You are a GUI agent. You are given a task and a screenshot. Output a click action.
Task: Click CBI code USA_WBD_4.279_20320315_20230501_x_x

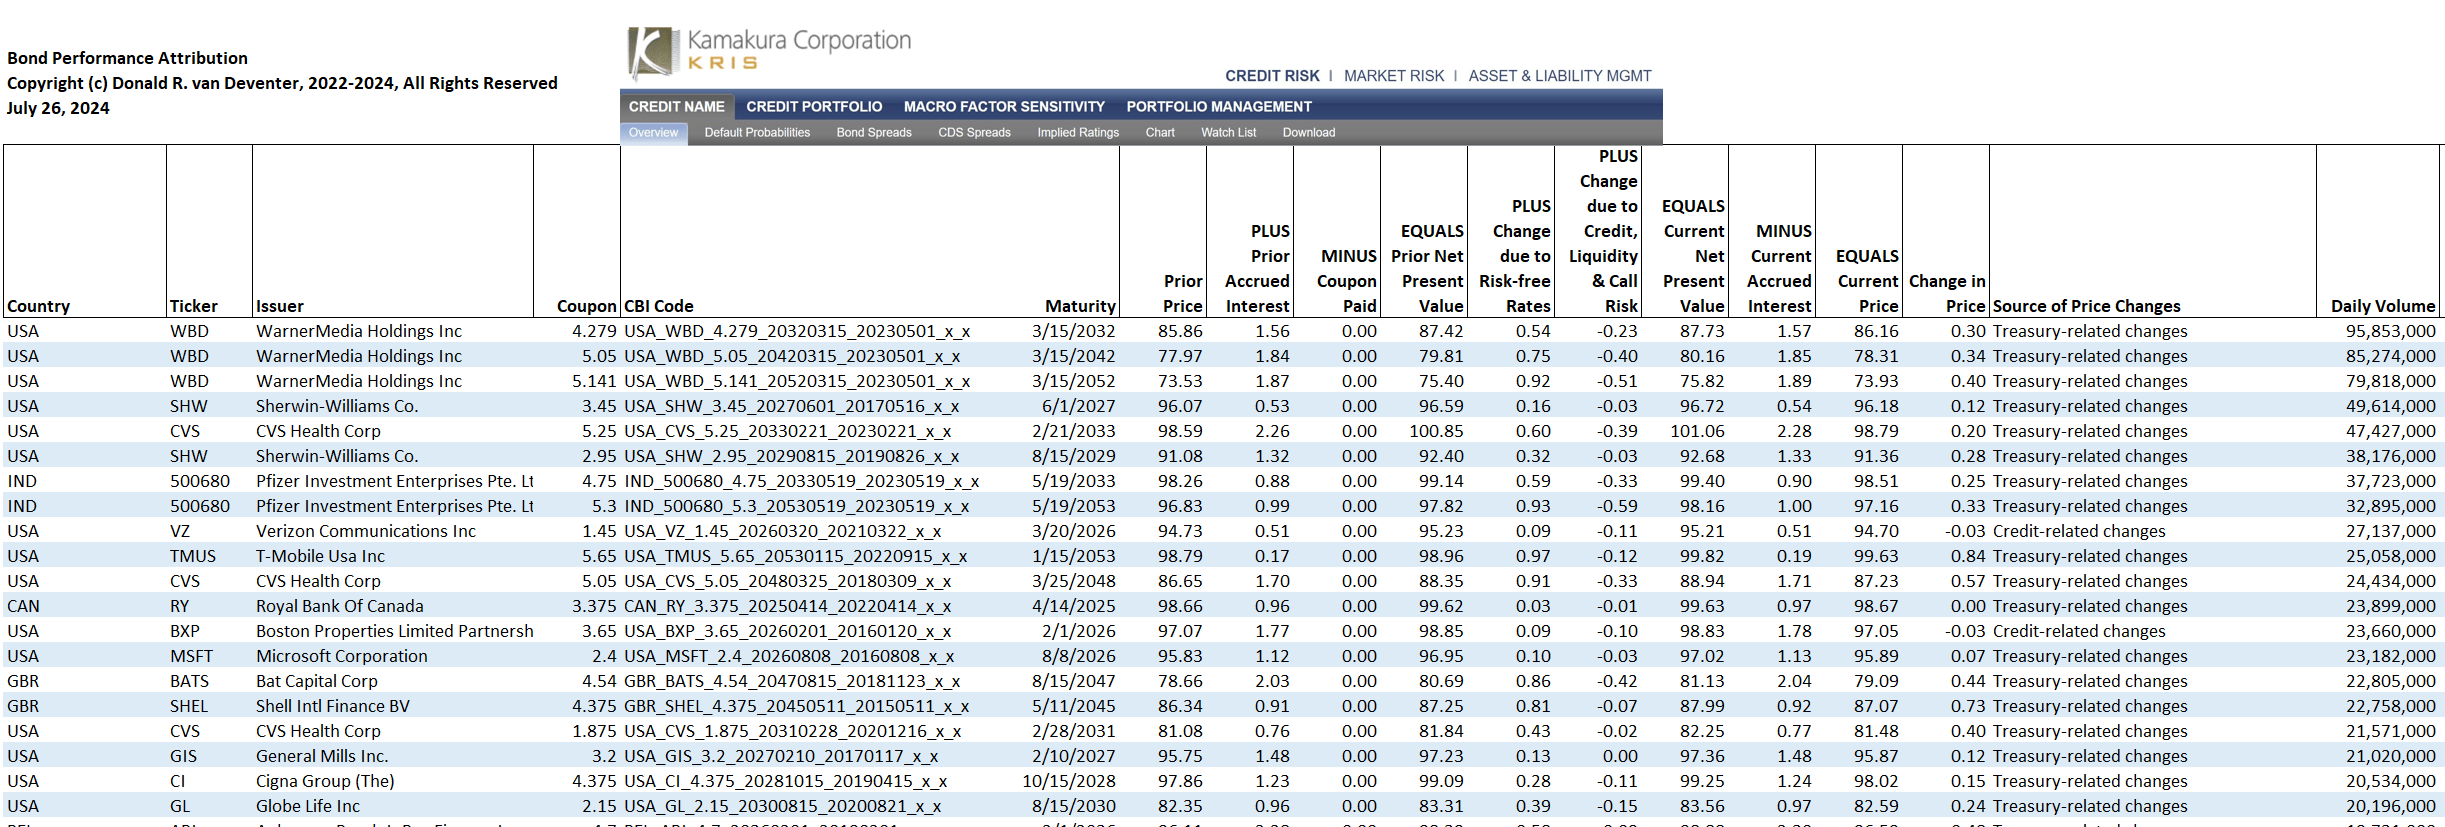point(797,331)
